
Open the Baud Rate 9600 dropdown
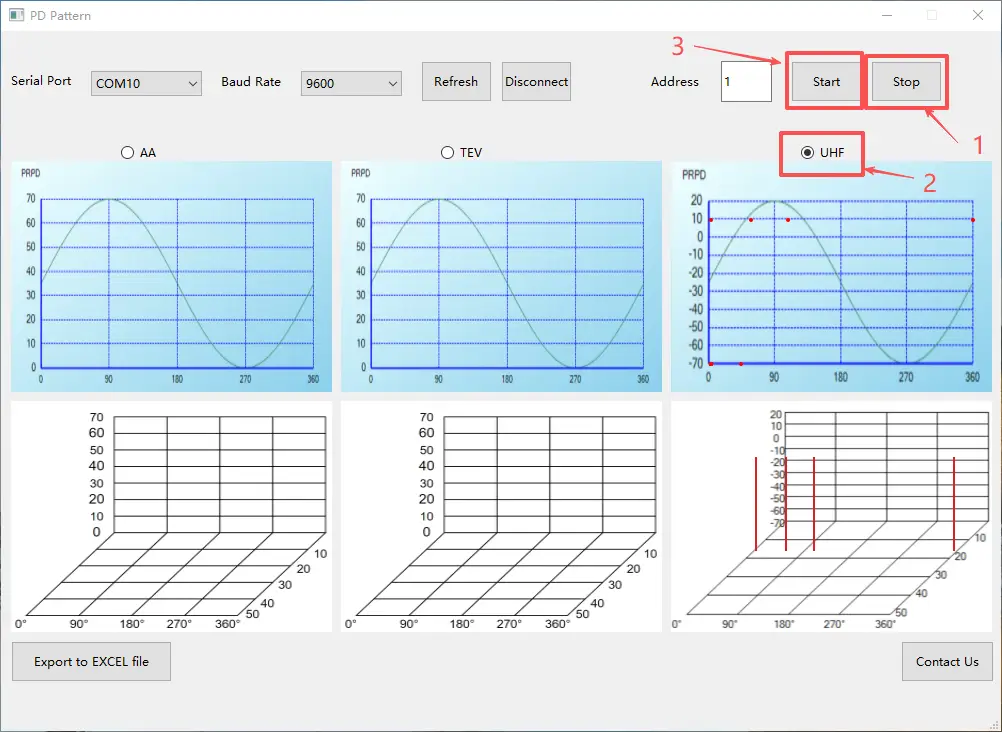[x=351, y=83]
